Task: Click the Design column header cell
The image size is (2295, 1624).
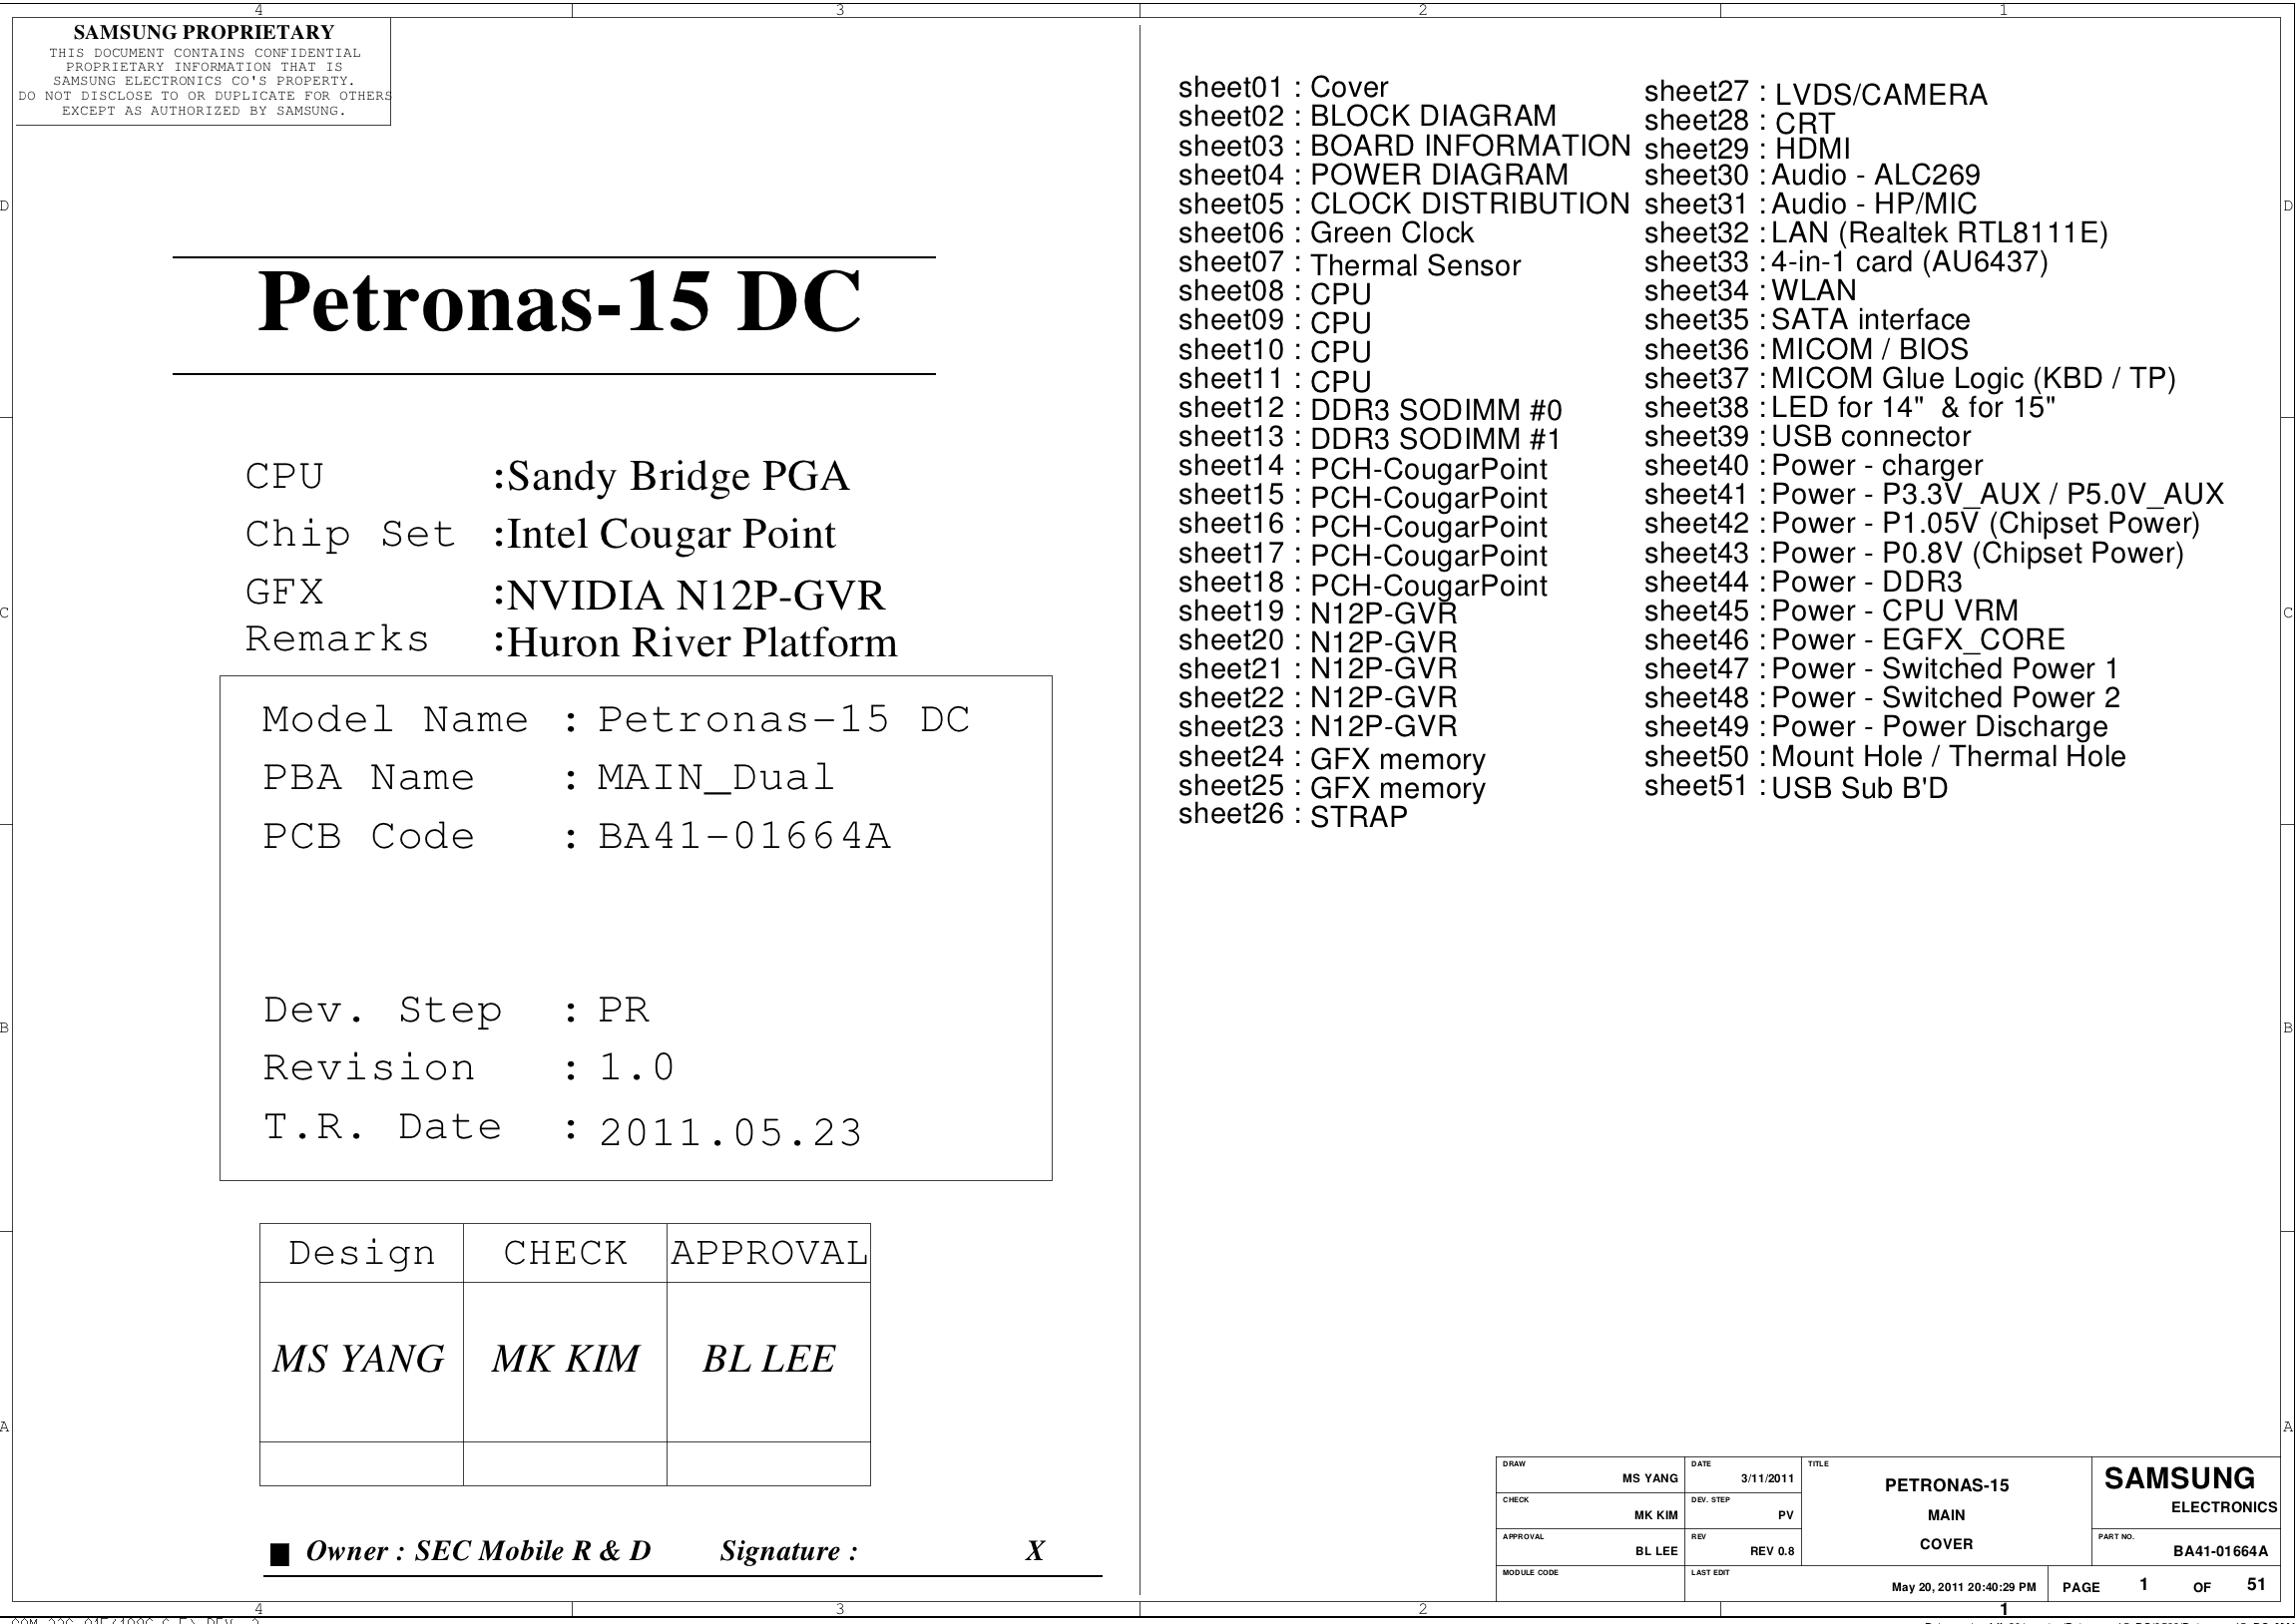Action: coord(362,1253)
